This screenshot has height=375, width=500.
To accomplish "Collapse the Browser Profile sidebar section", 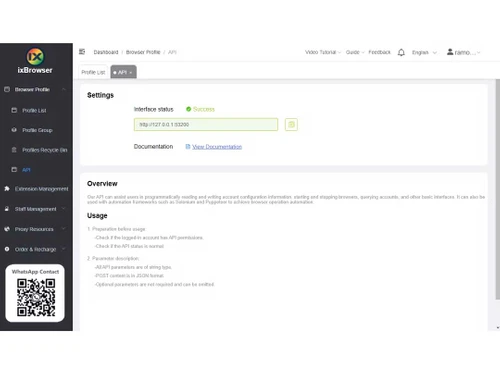I will (x=64, y=89).
